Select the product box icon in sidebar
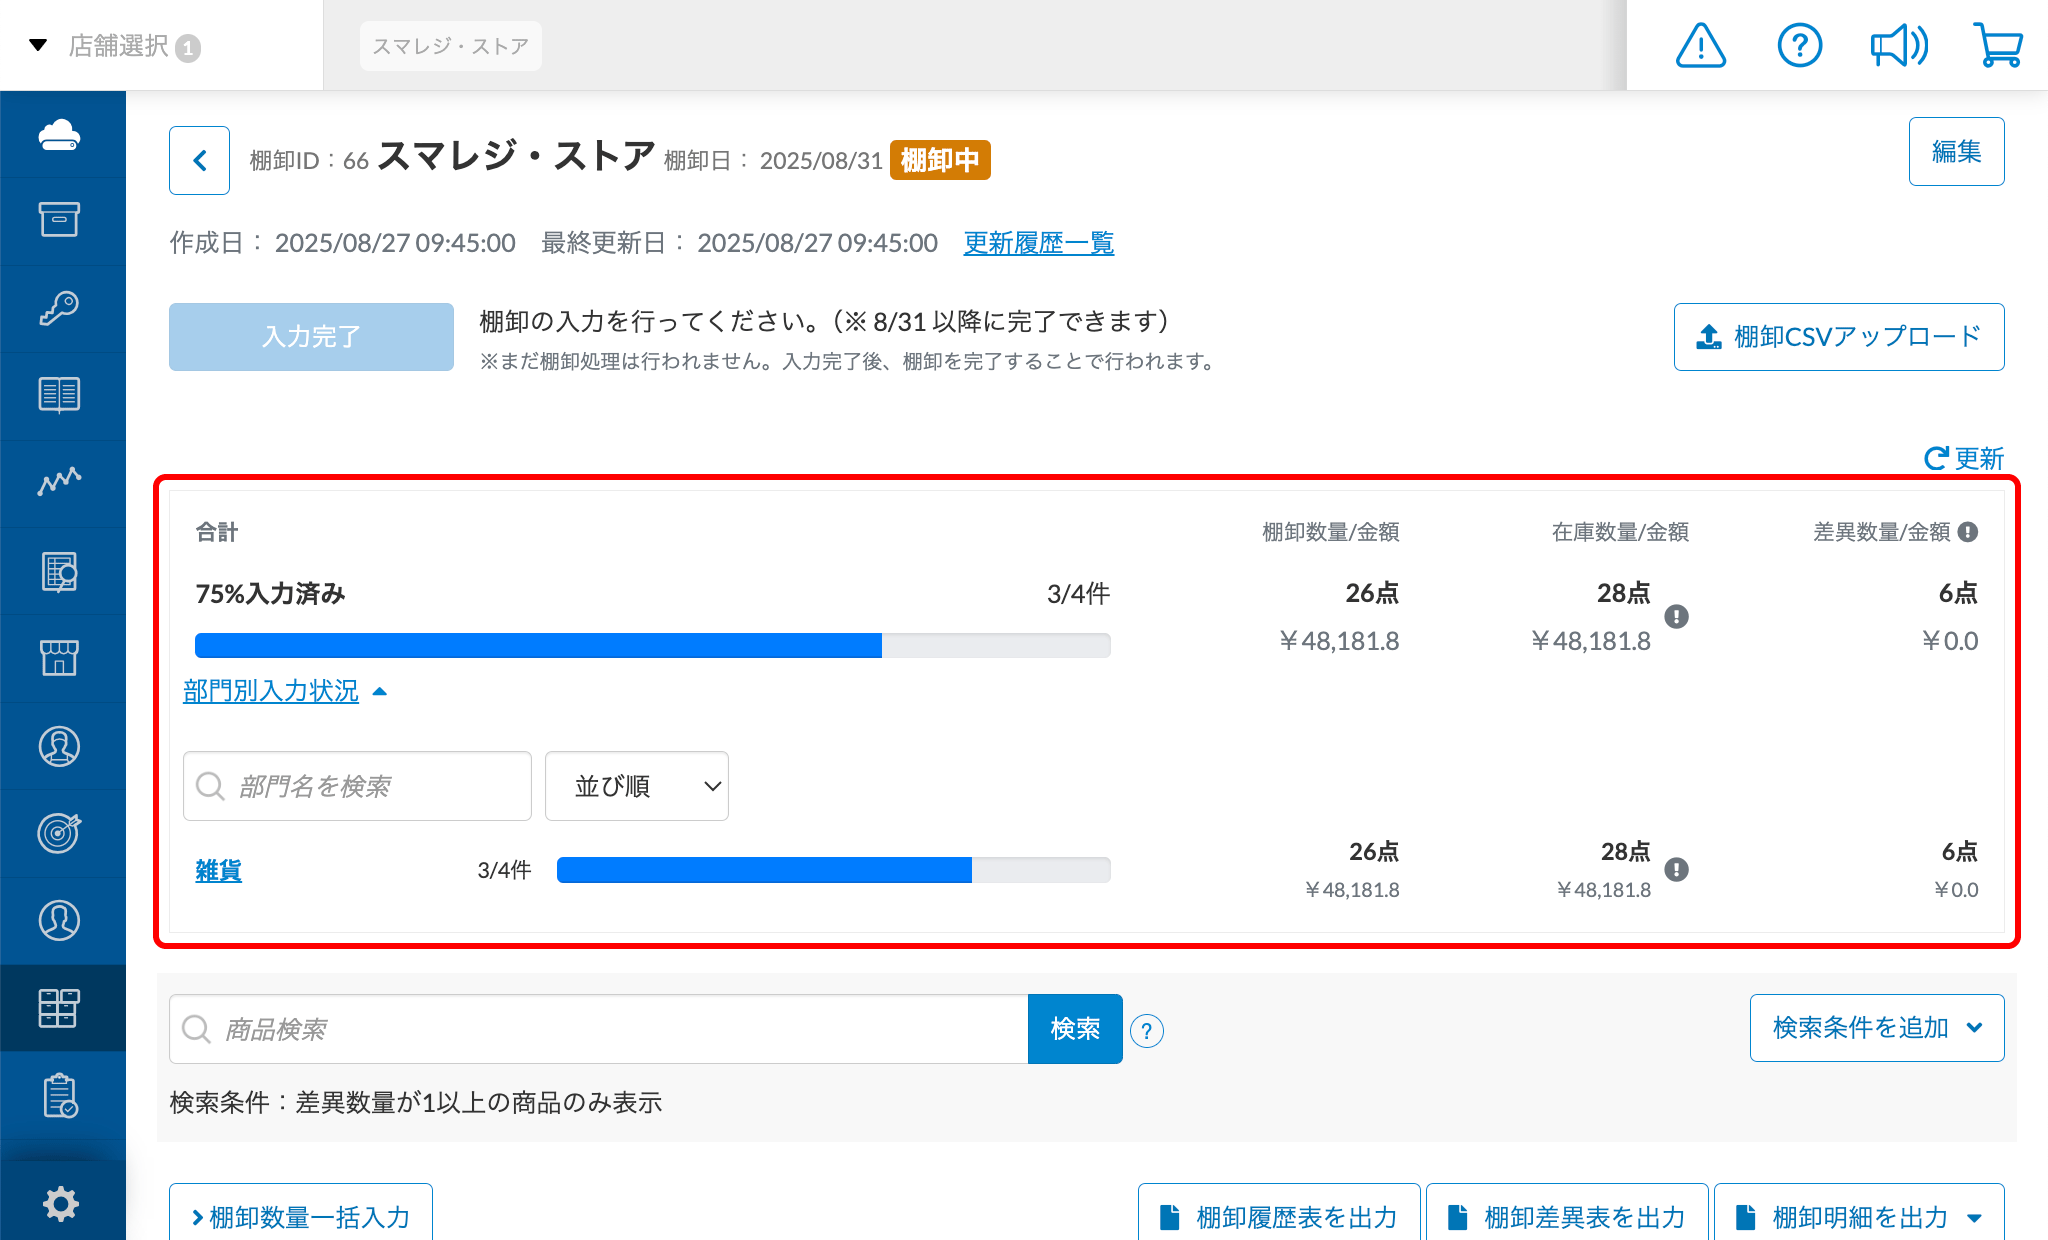 [62, 221]
